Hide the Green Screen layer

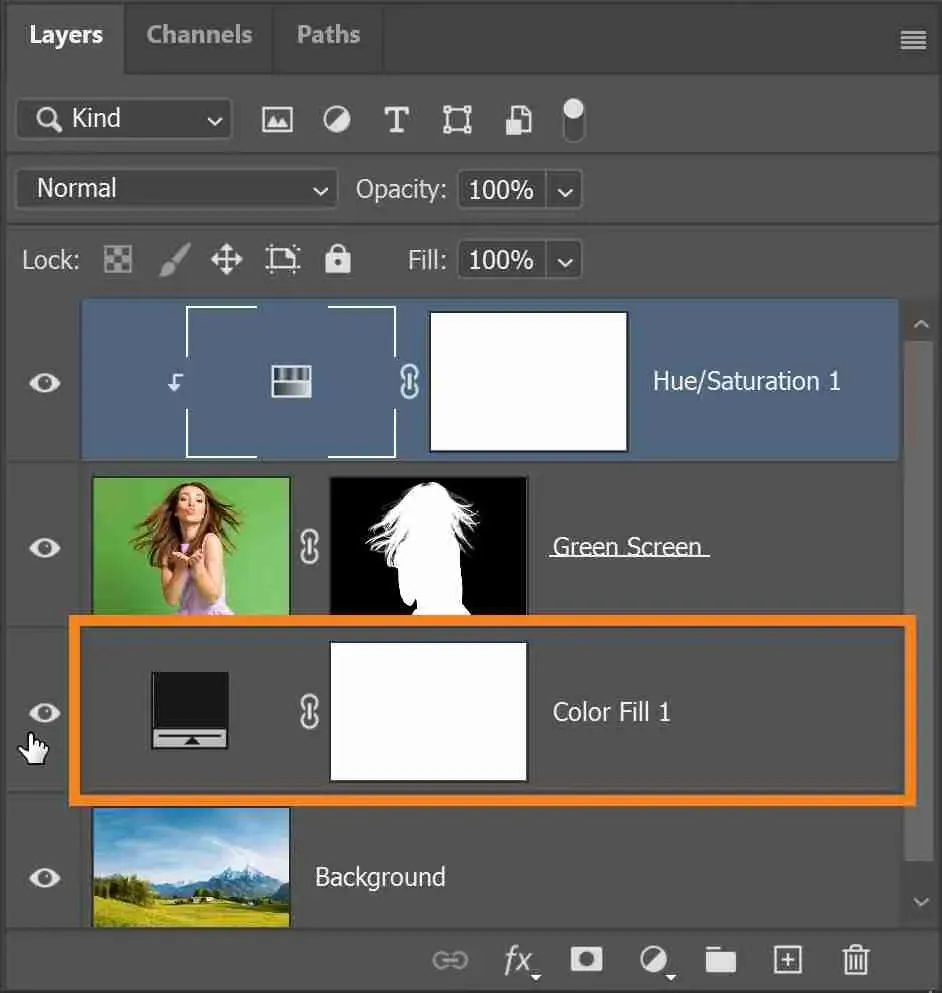[x=44, y=548]
